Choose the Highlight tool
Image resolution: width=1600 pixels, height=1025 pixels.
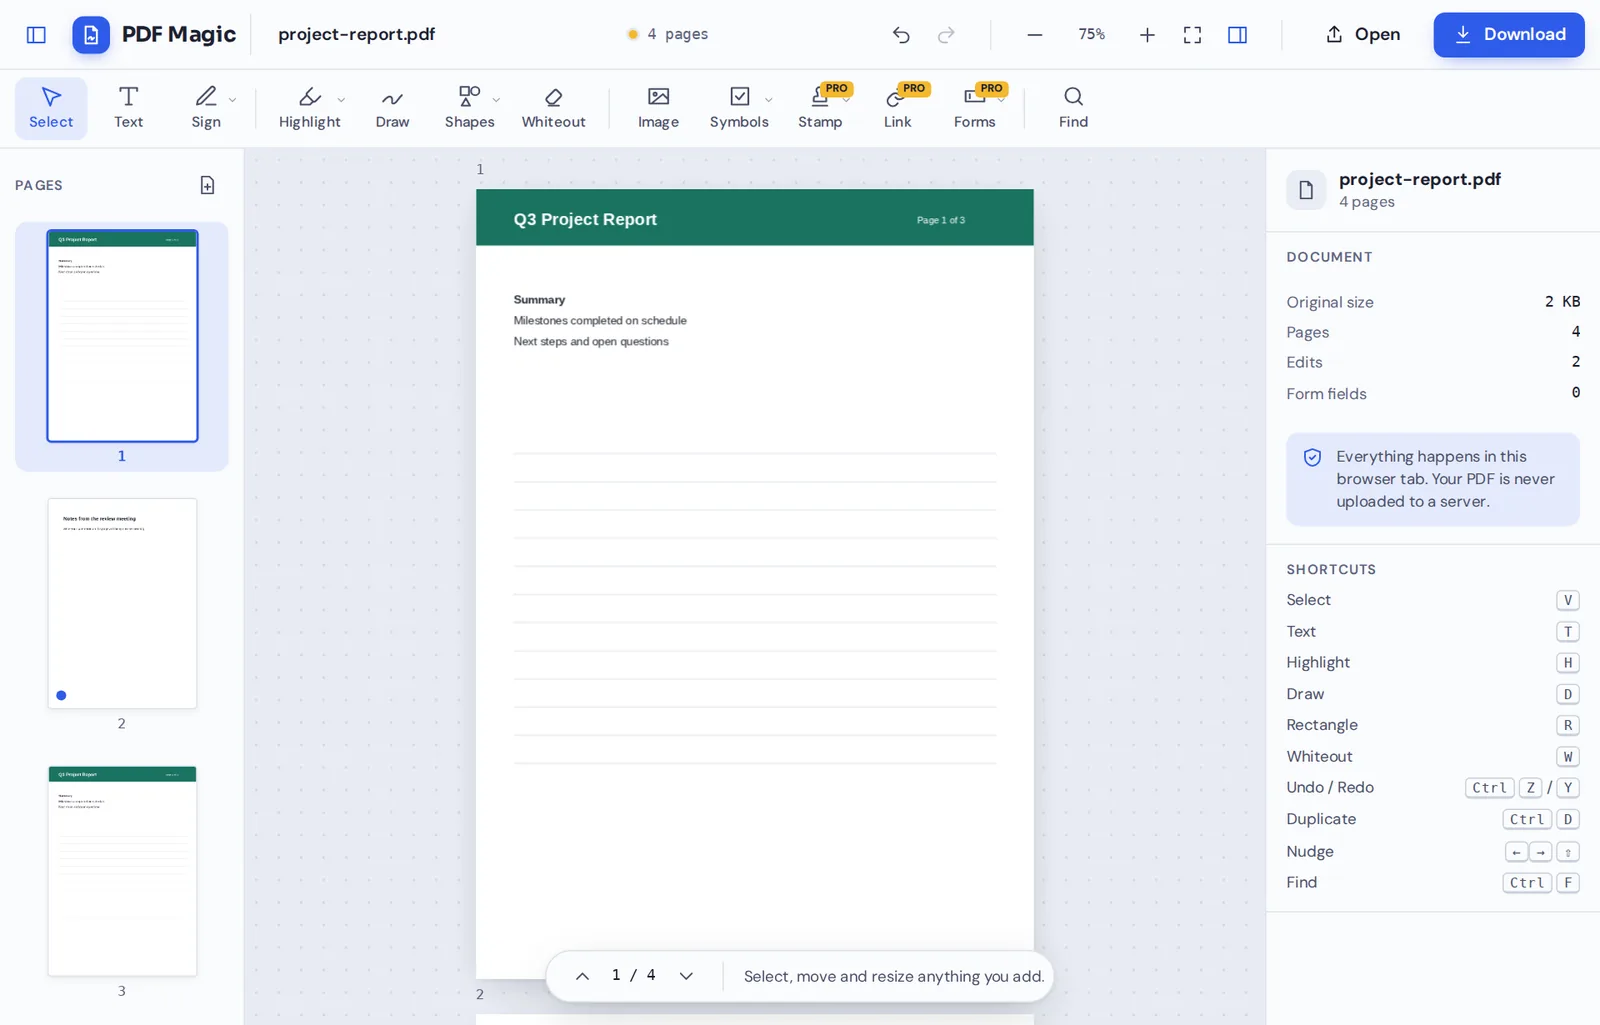click(310, 108)
